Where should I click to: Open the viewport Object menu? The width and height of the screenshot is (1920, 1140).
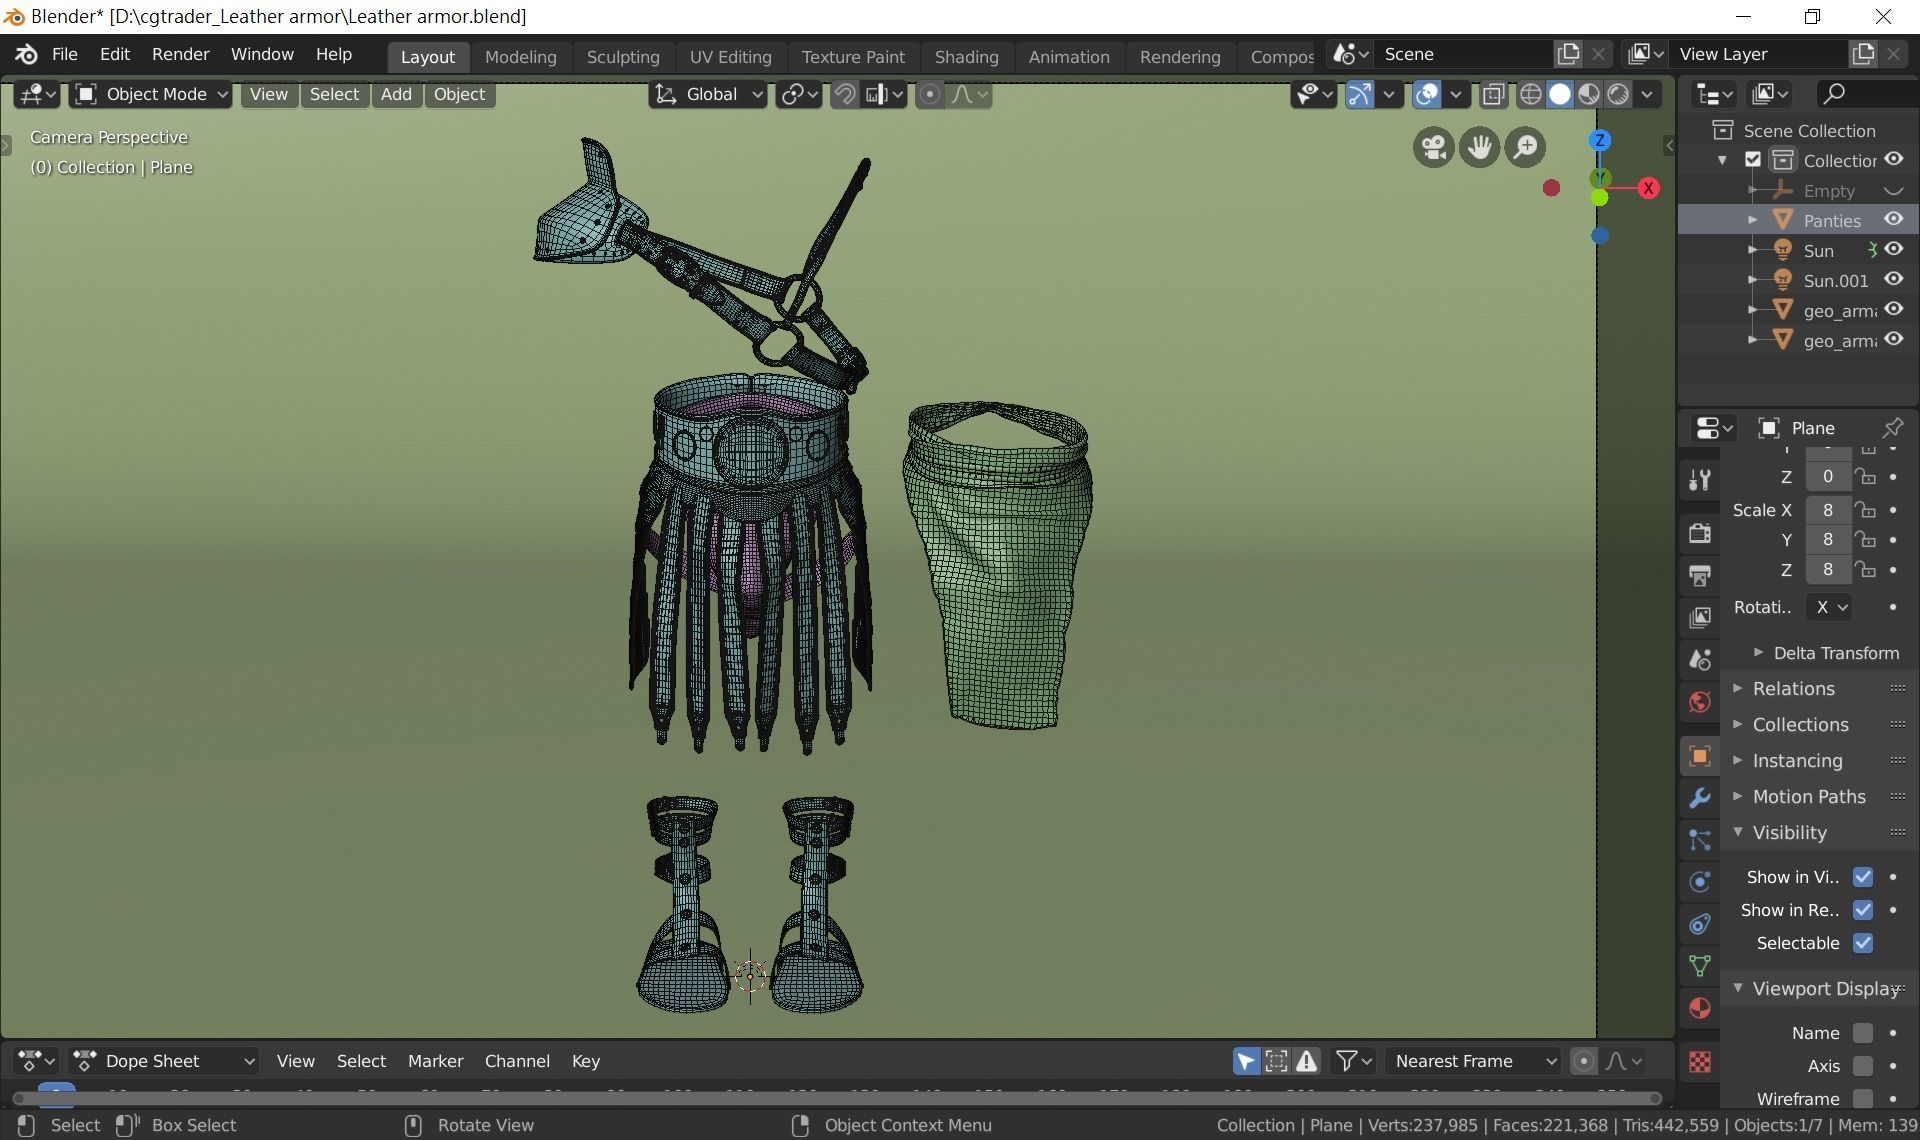tap(459, 94)
